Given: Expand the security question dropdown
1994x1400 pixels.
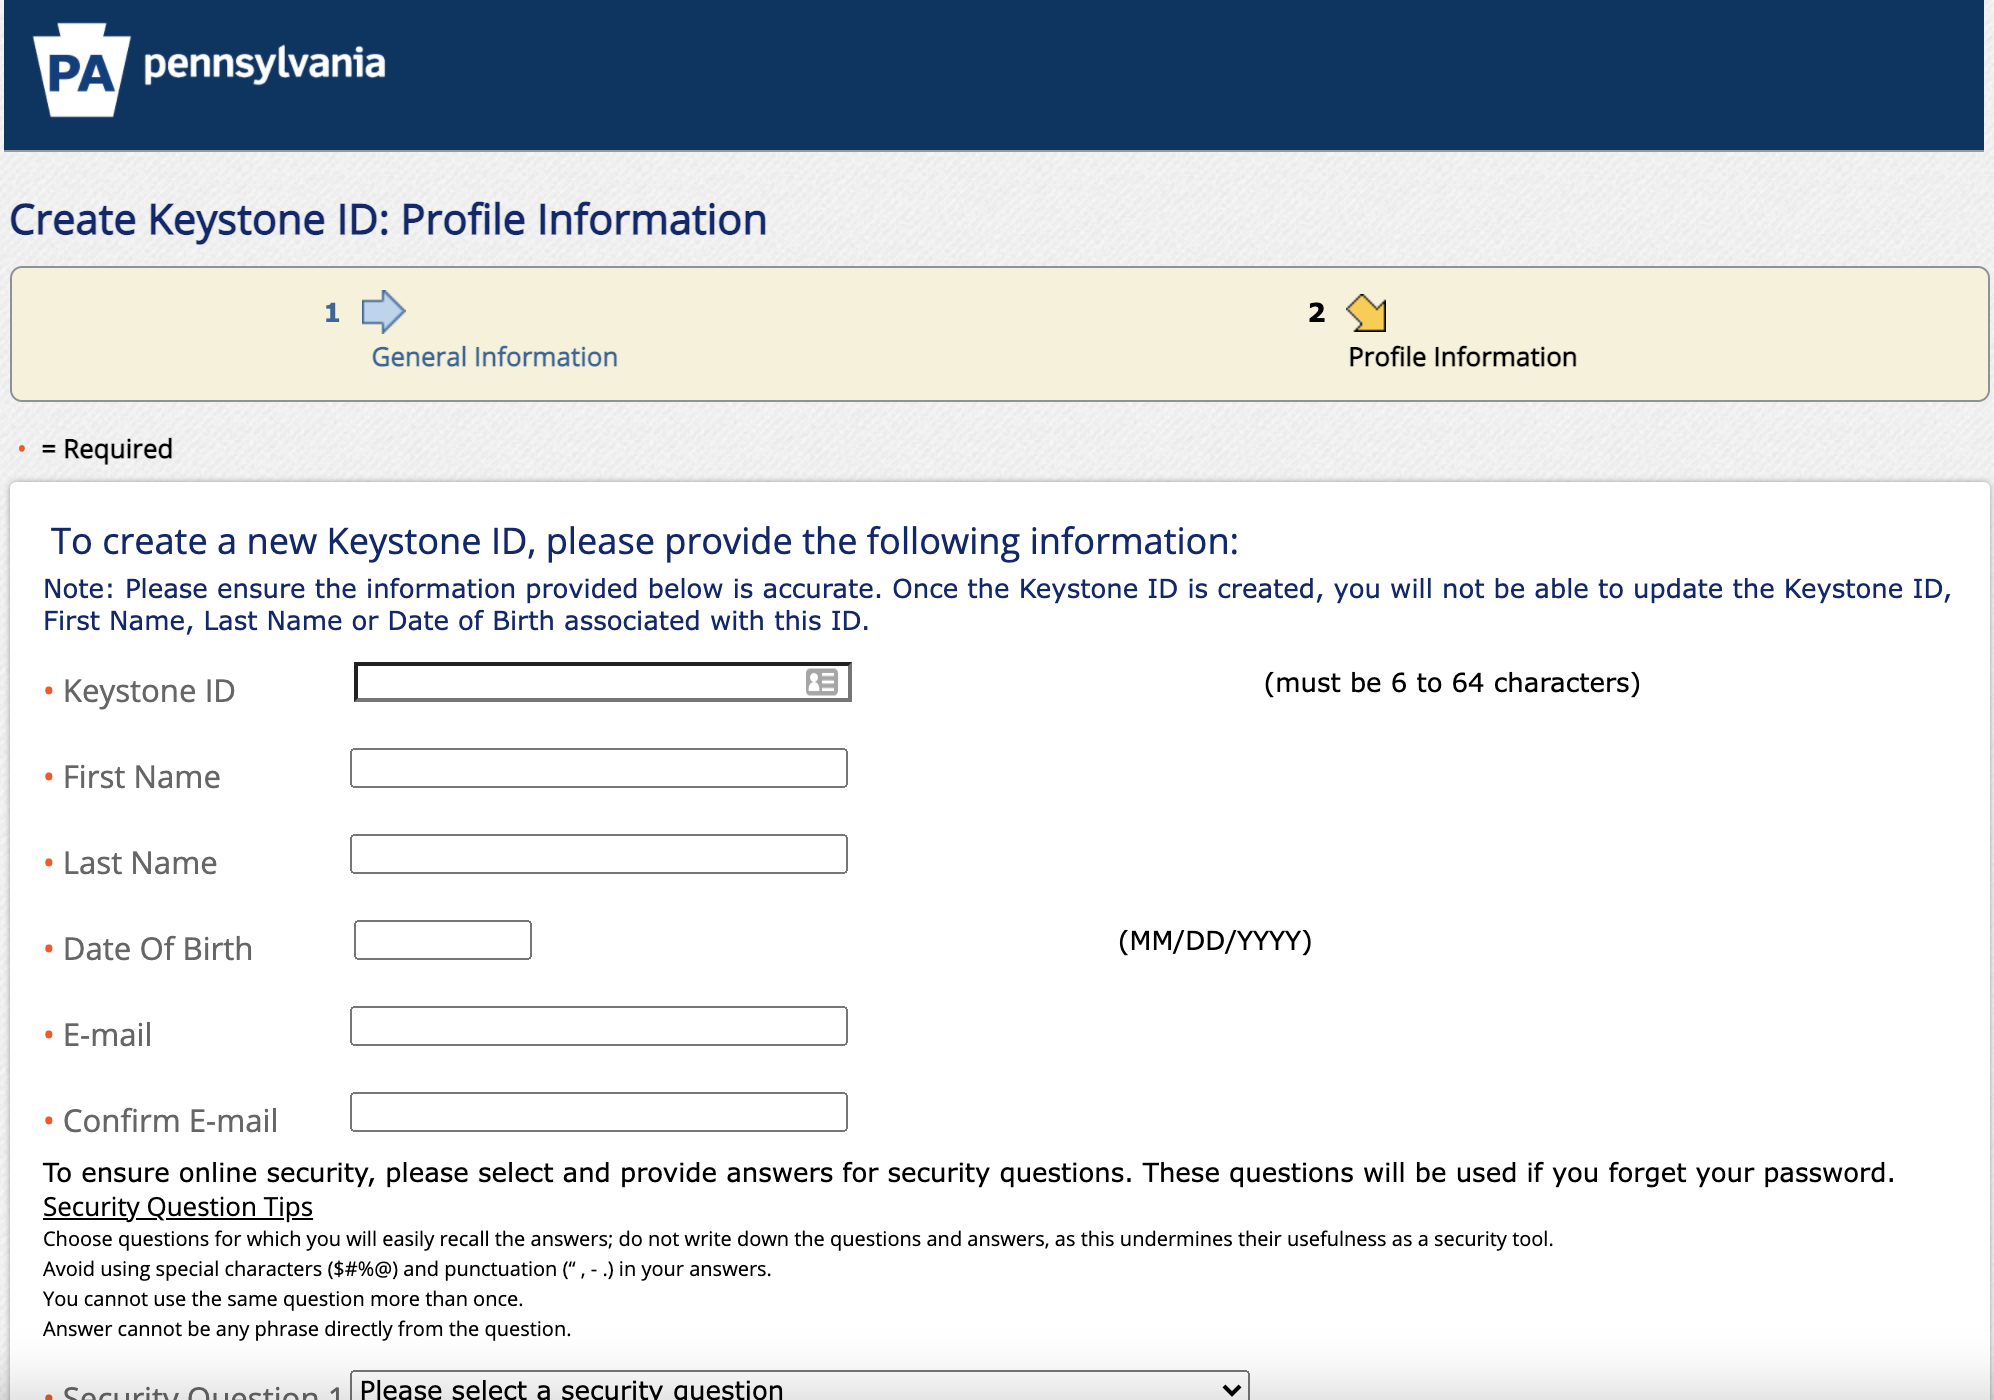Looking at the screenshot, I should 799,1387.
